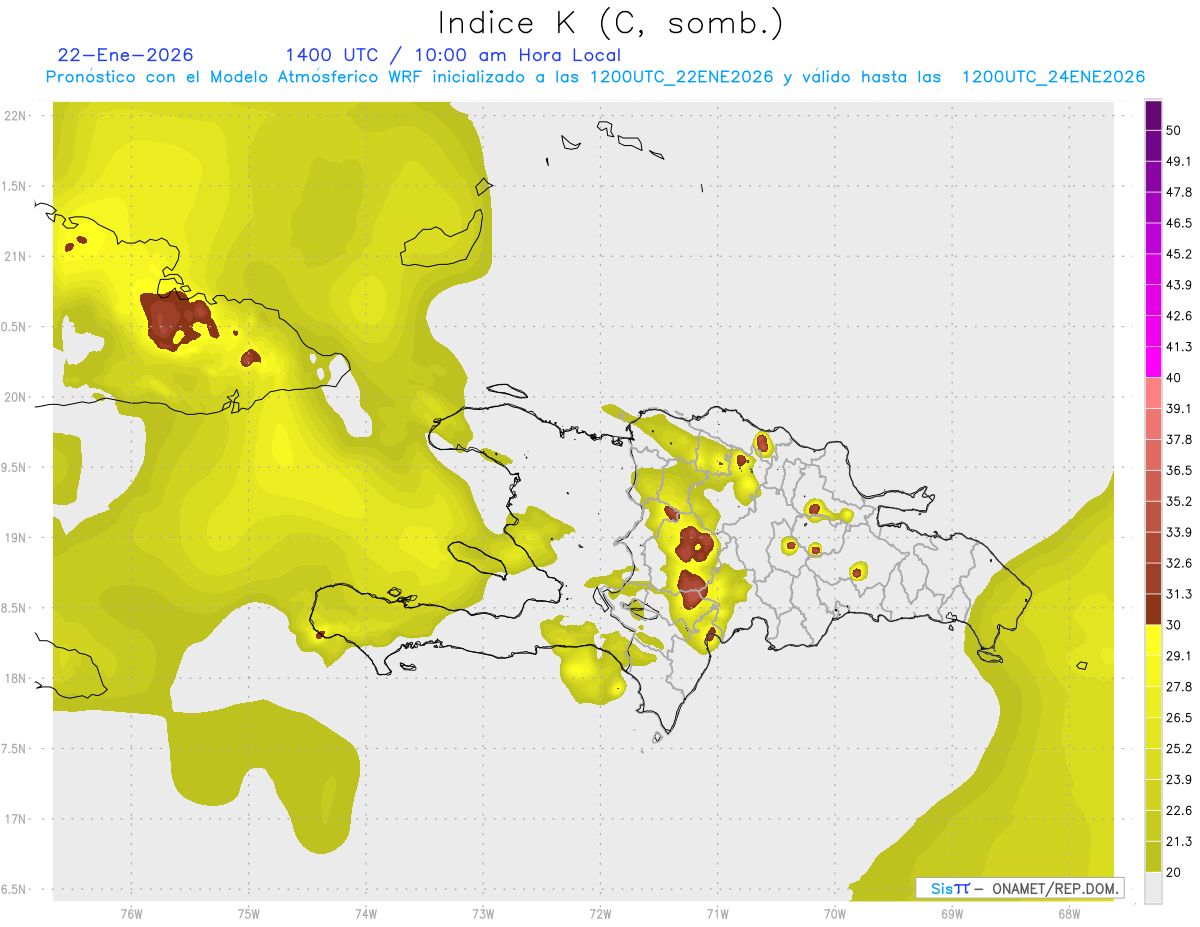
Task: Click the longitude label "76W"
Action: [x=131, y=914]
